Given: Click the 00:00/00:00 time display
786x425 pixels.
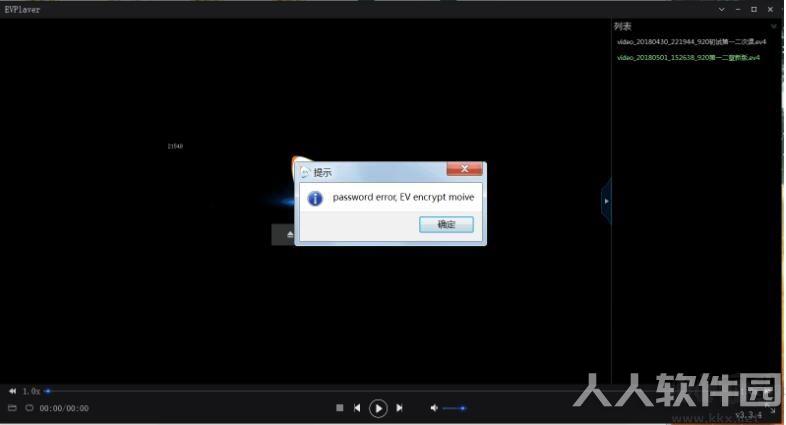Looking at the screenshot, I should pos(64,408).
